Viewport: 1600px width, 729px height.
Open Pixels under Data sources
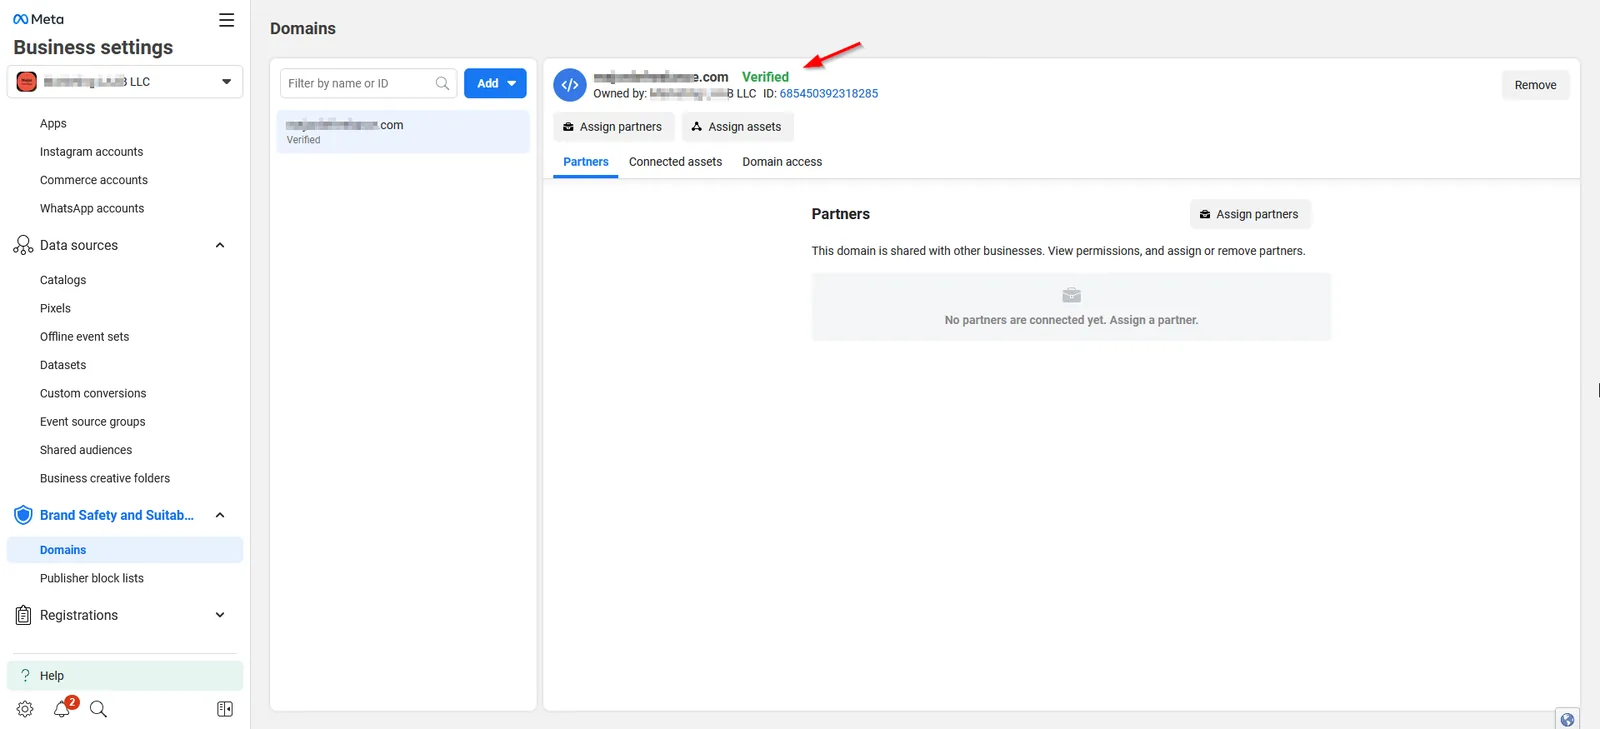(x=55, y=308)
